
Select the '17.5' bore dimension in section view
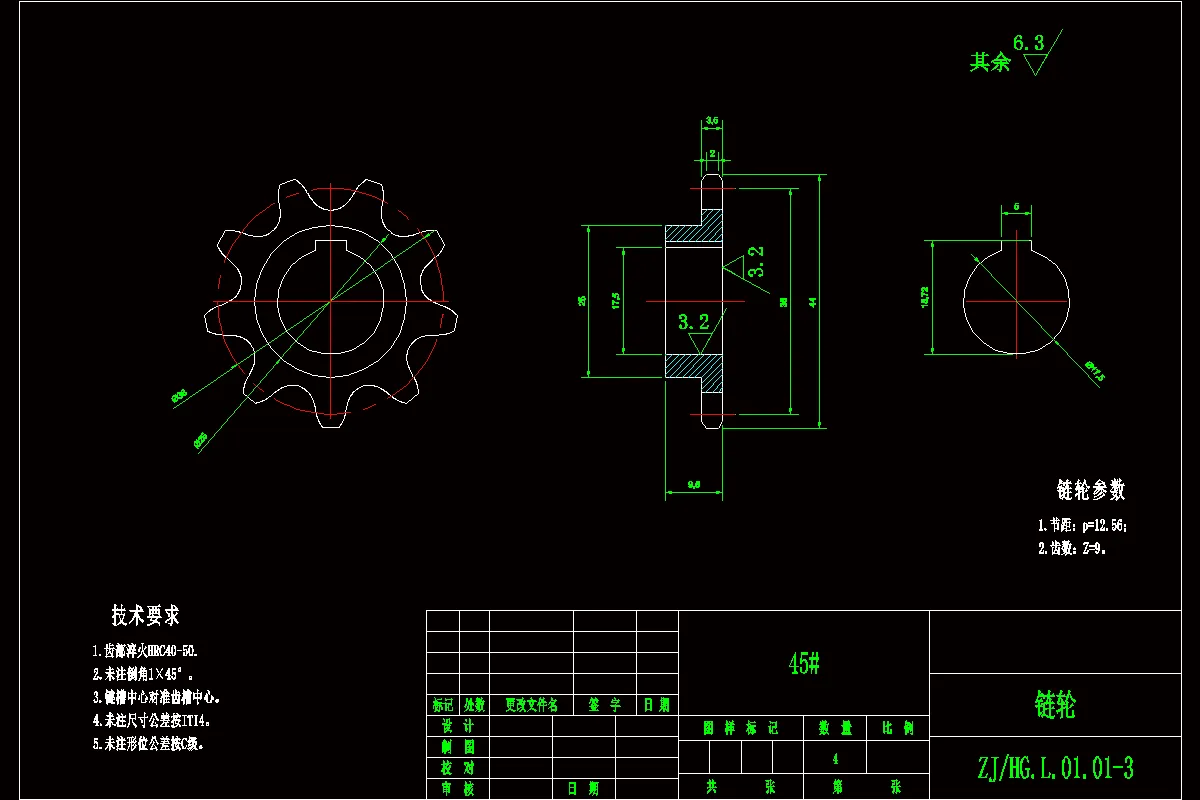[x=615, y=300]
